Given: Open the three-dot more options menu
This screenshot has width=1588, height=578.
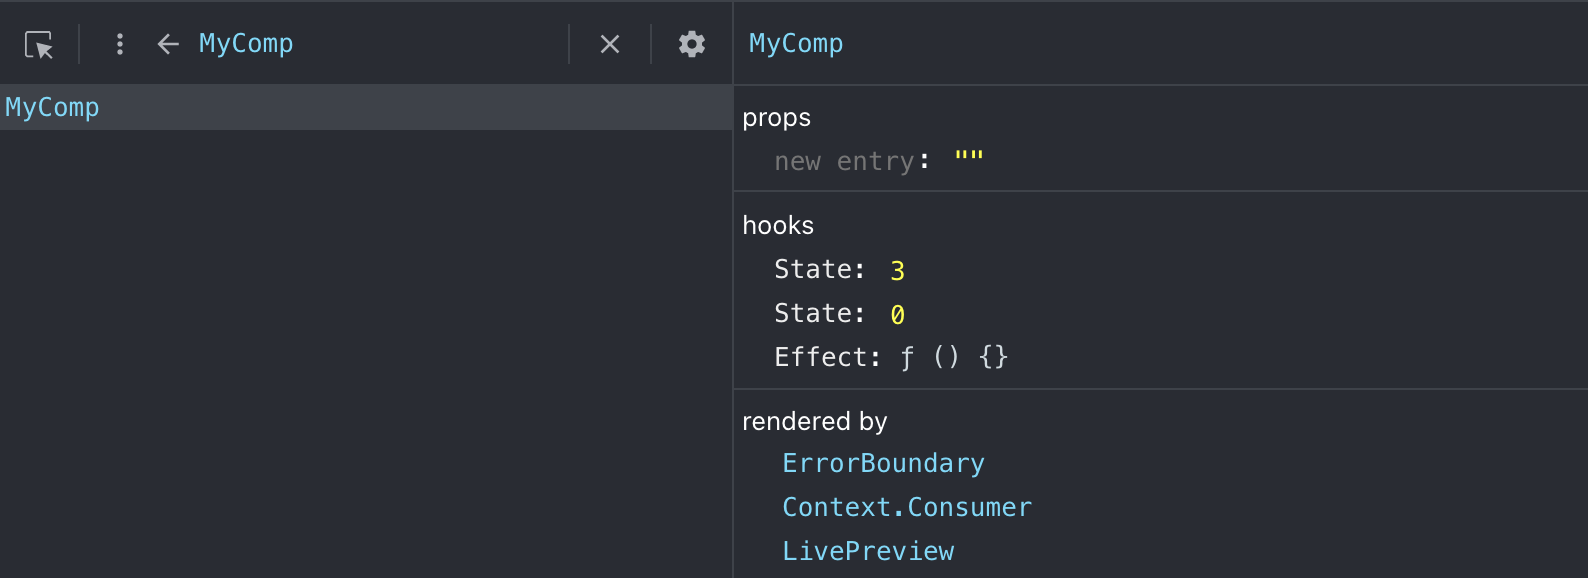Looking at the screenshot, I should coord(120,44).
